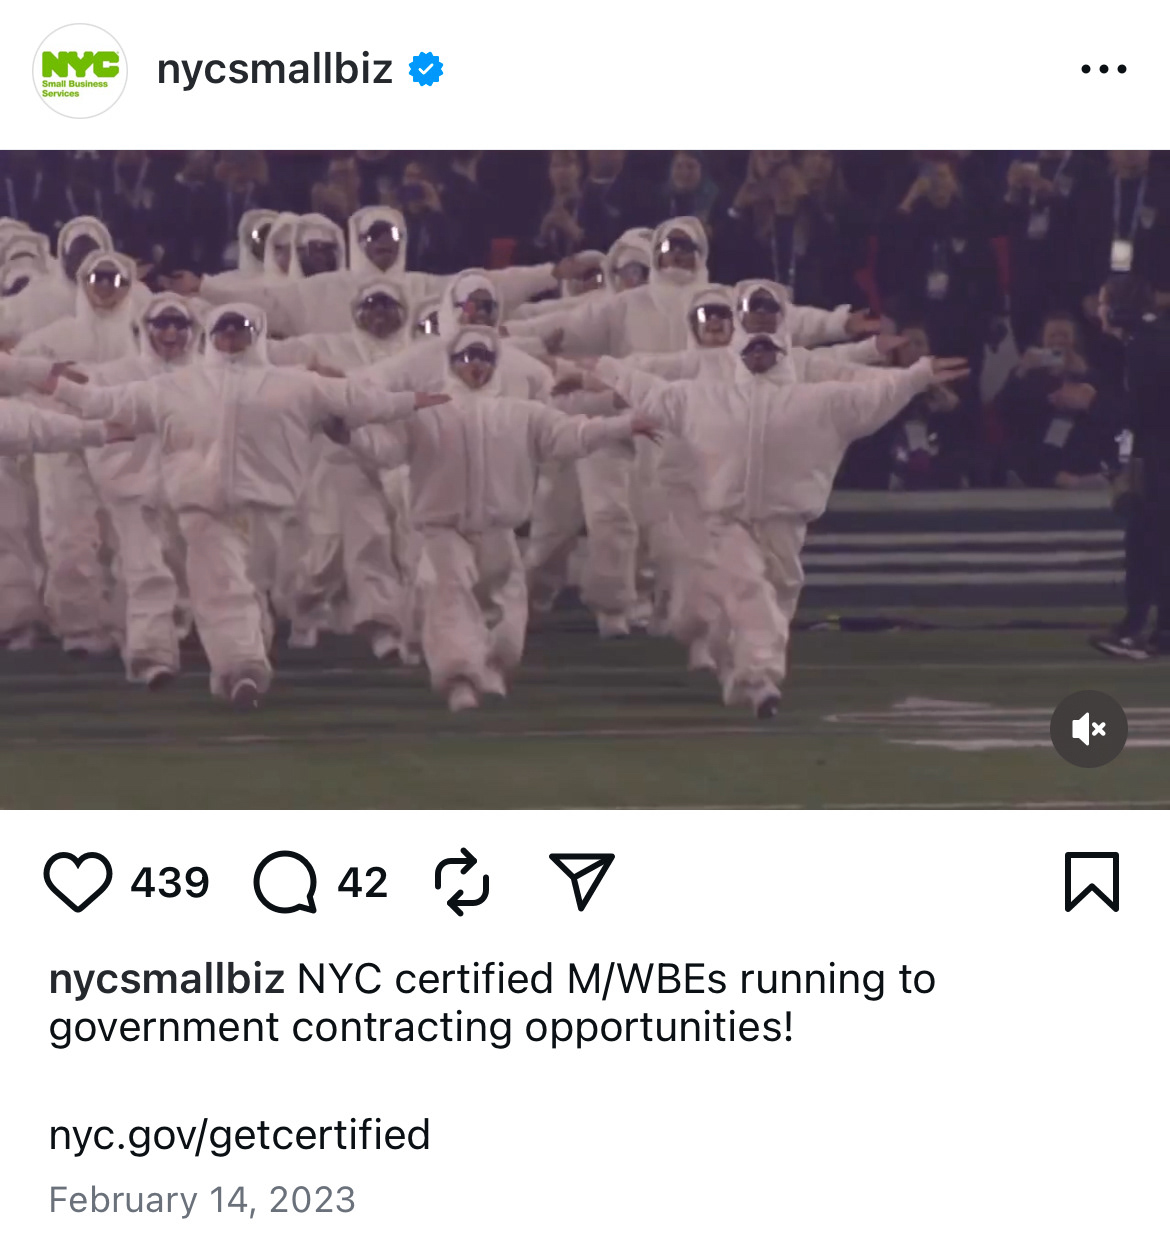The width and height of the screenshot is (1170, 1249).
Task: Click the blue verified badge
Action: click(x=426, y=70)
